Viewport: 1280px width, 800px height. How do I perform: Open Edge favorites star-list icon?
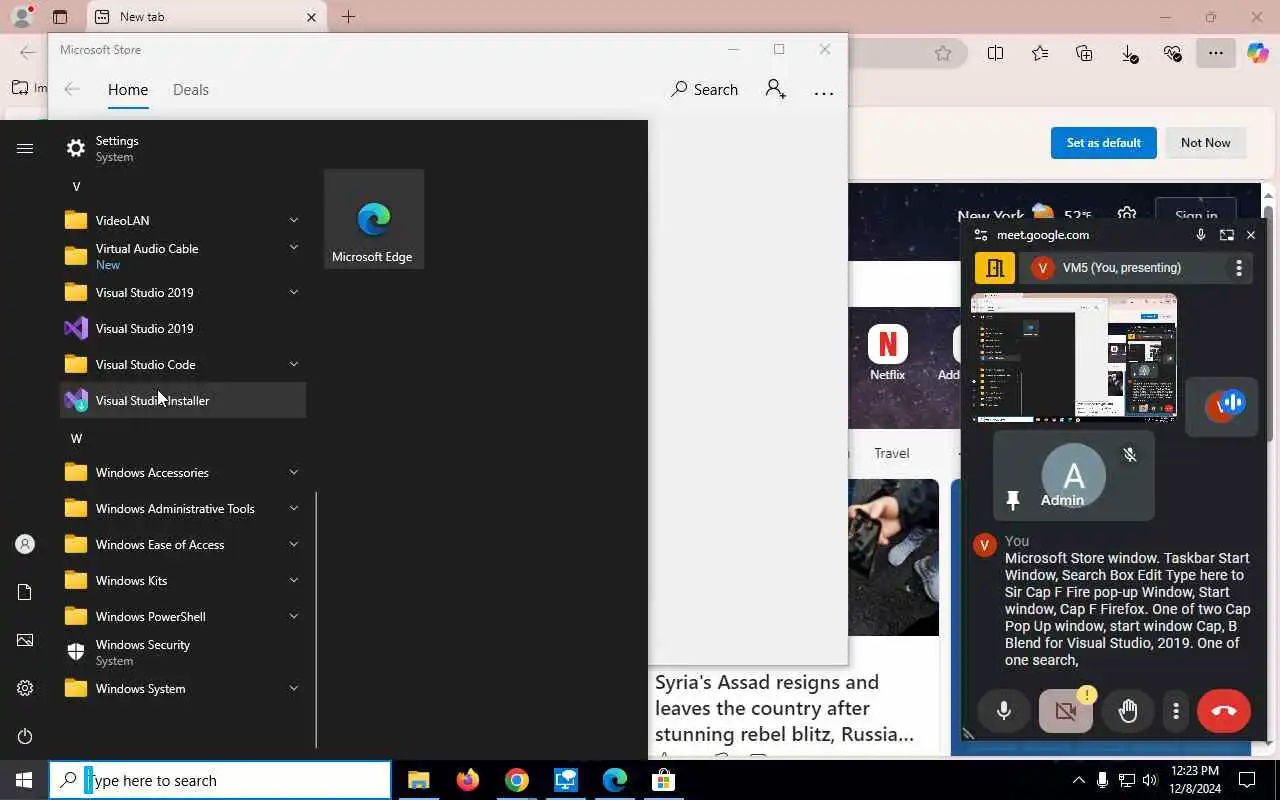(1040, 54)
